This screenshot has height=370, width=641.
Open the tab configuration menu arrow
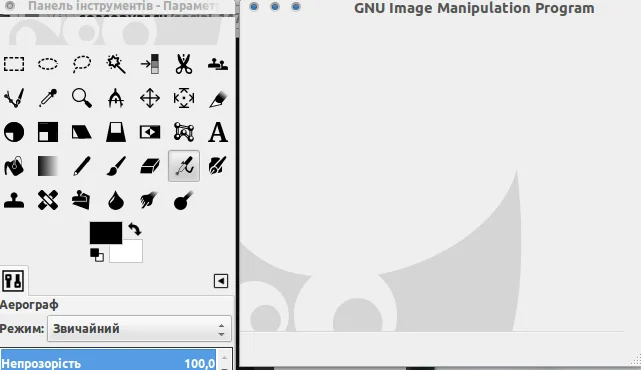coord(221,281)
